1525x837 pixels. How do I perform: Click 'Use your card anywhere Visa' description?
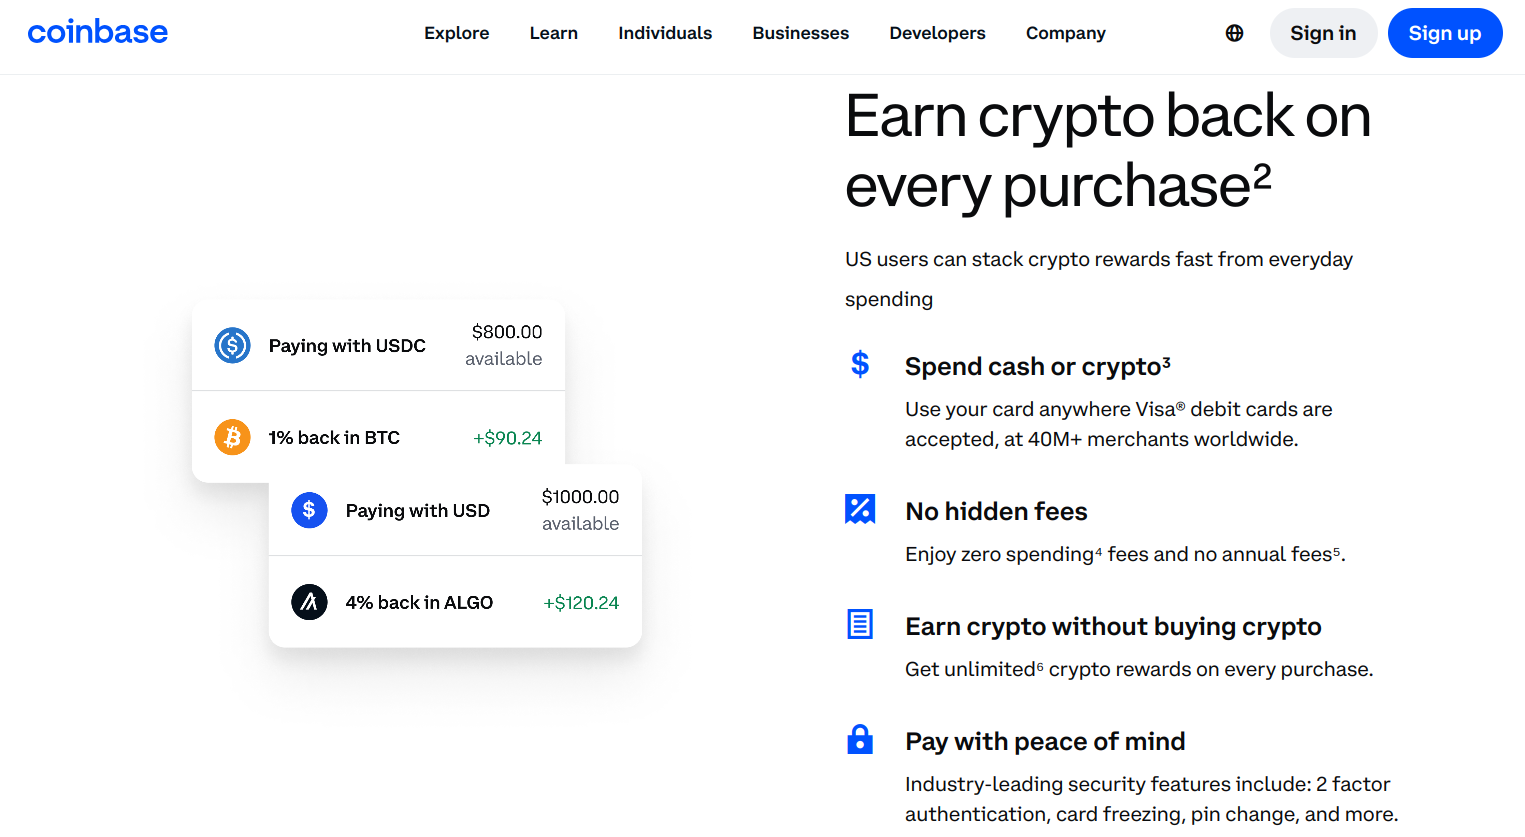point(1119,424)
